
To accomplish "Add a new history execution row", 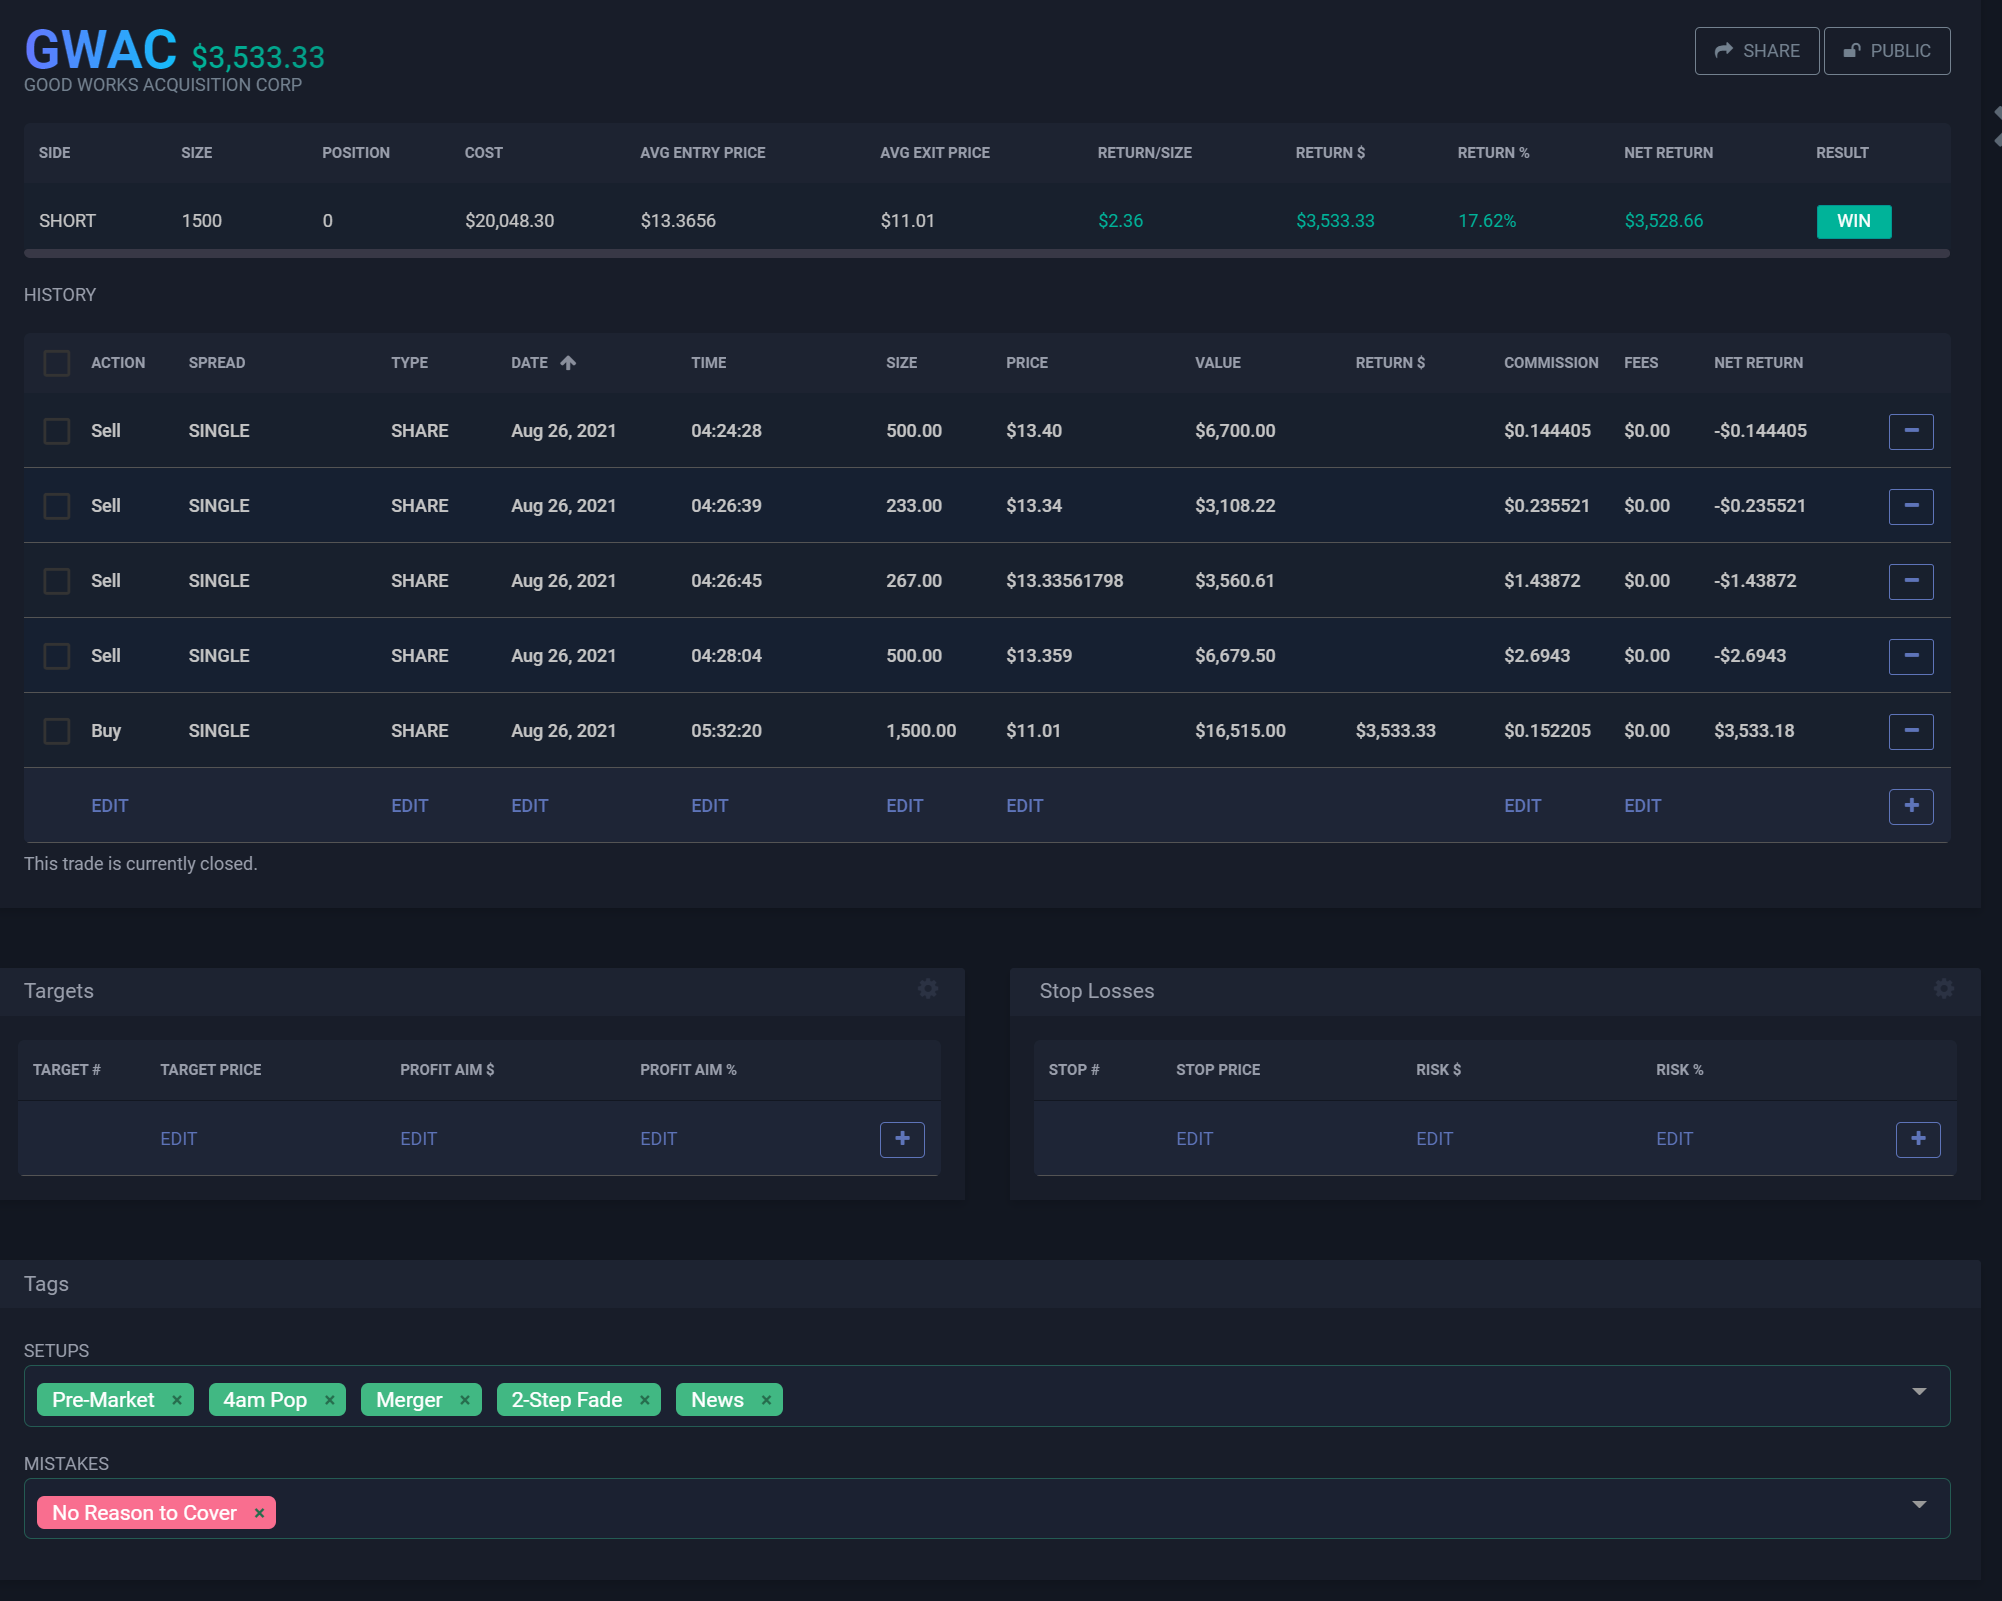I will click(1910, 806).
